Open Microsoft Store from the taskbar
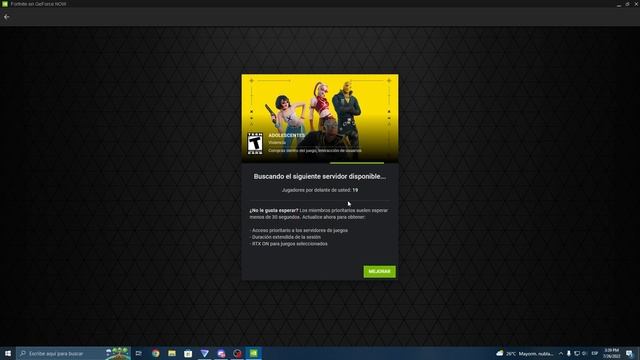This screenshot has height=360, width=640. pos(188,353)
